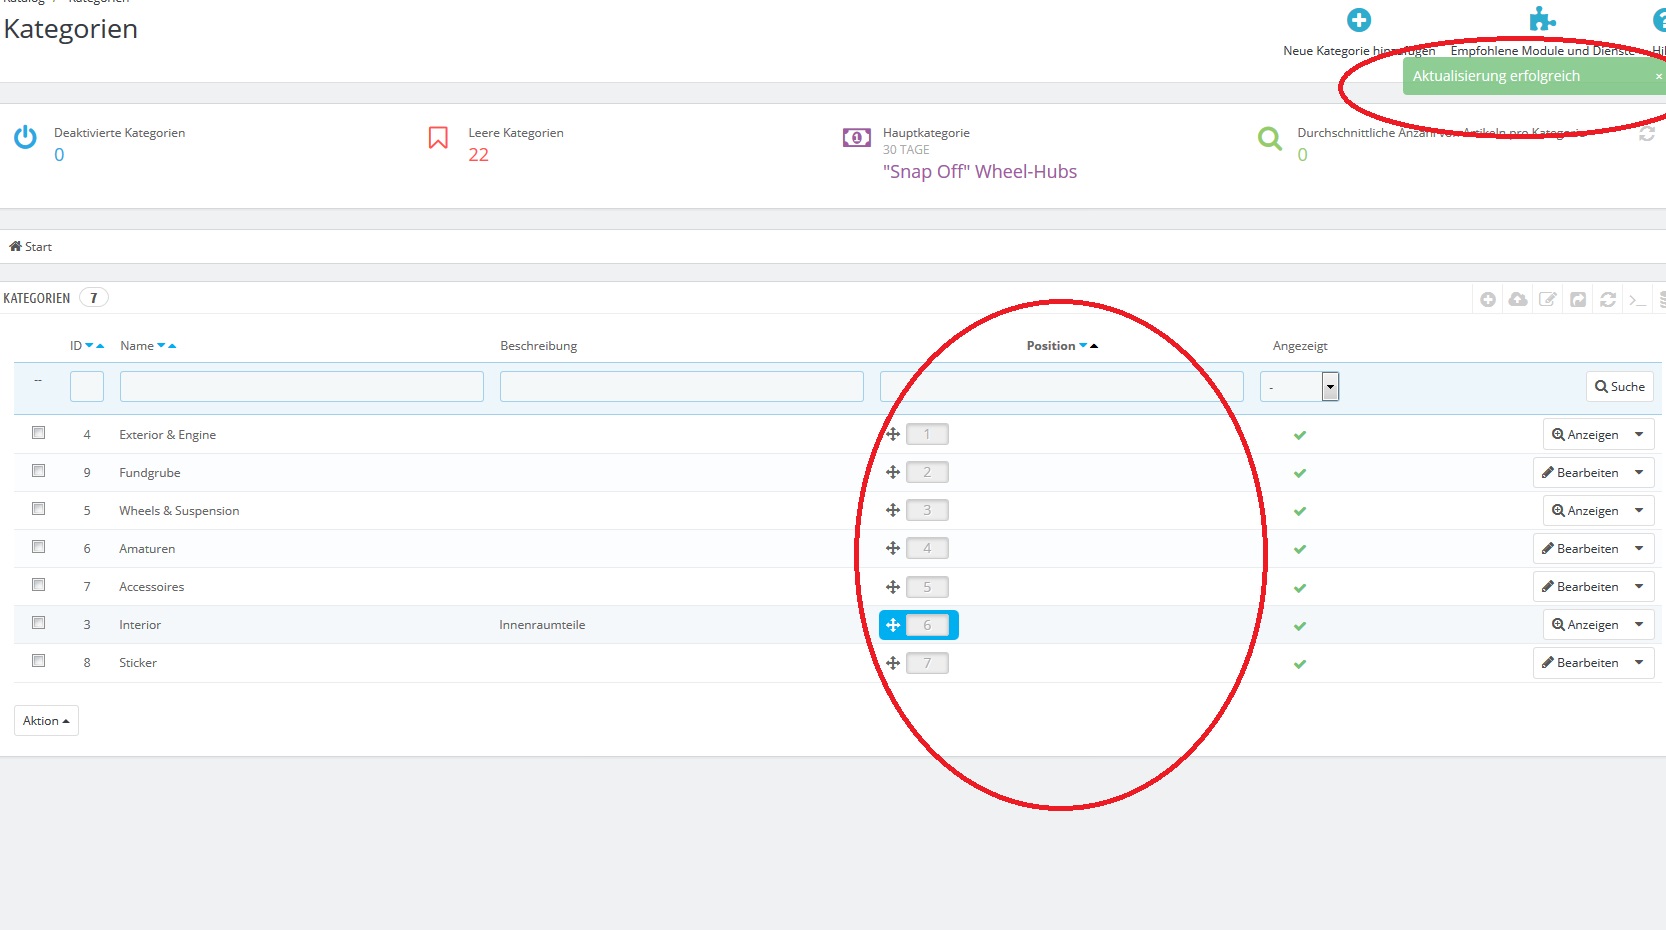The image size is (1666, 930).
Task: Toggle Angezeigt status for Interior
Action: (1300, 626)
